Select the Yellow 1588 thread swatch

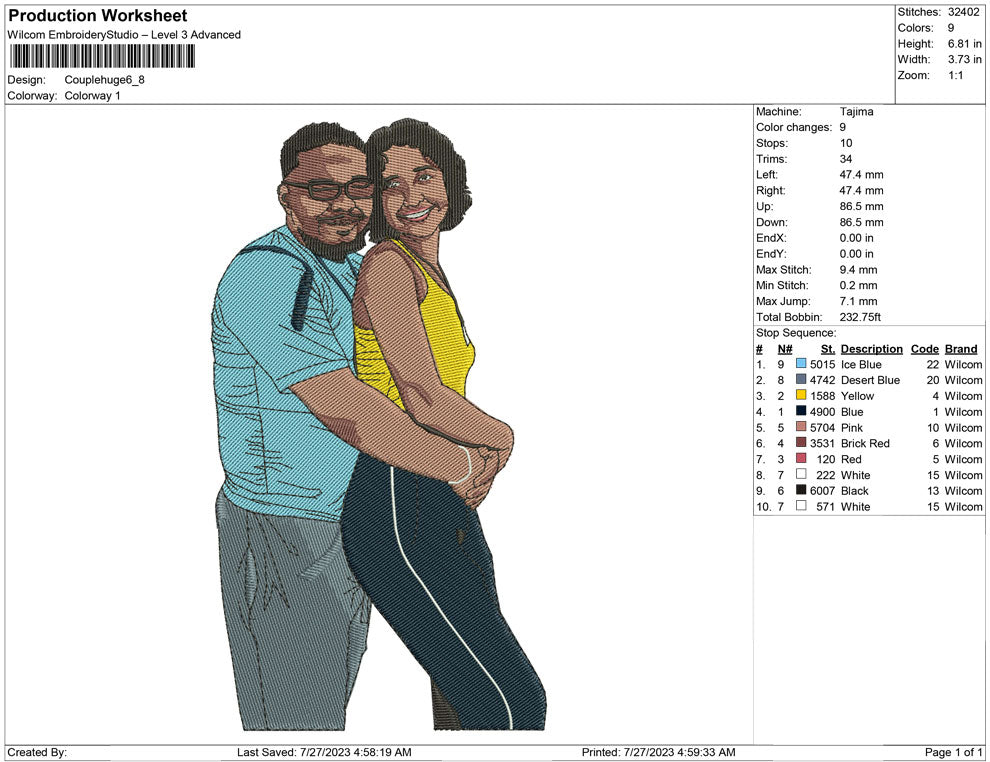pyautogui.click(x=799, y=396)
